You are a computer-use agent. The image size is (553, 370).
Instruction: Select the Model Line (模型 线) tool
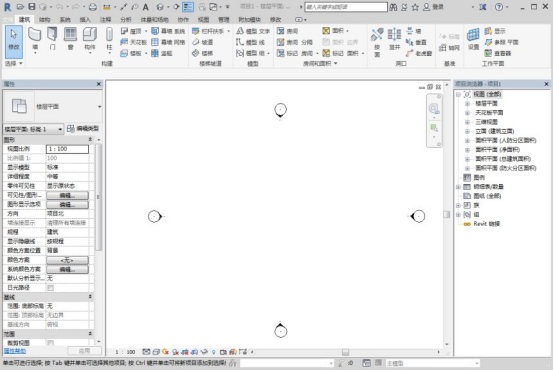pyautogui.click(x=250, y=42)
